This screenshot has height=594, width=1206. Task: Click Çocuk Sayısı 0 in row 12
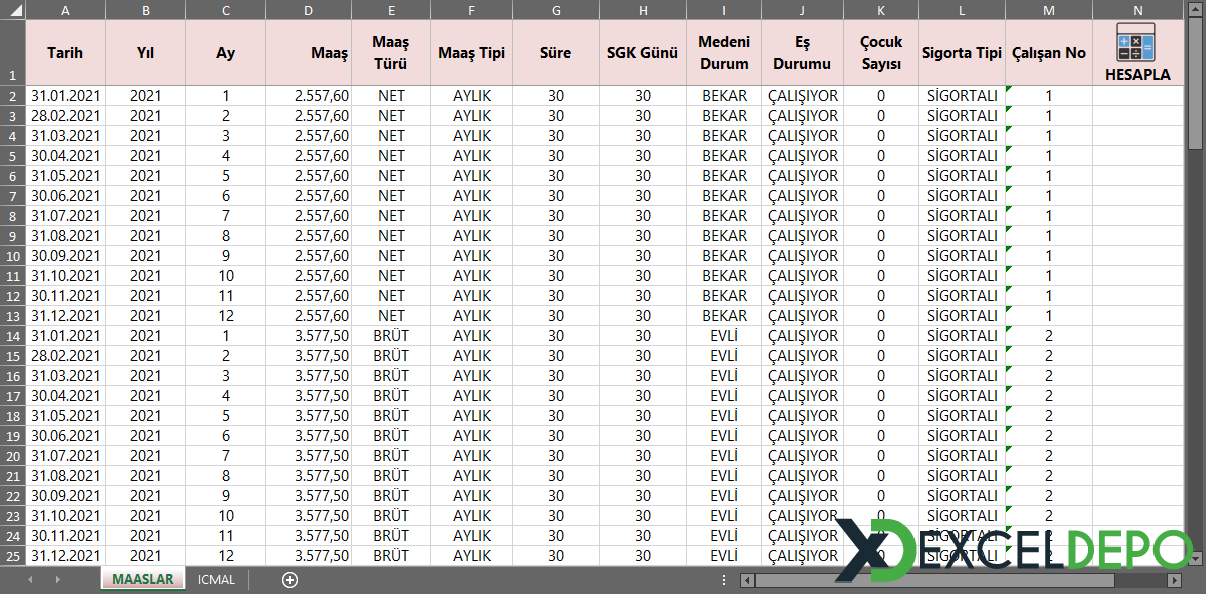click(x=881, y=296)
